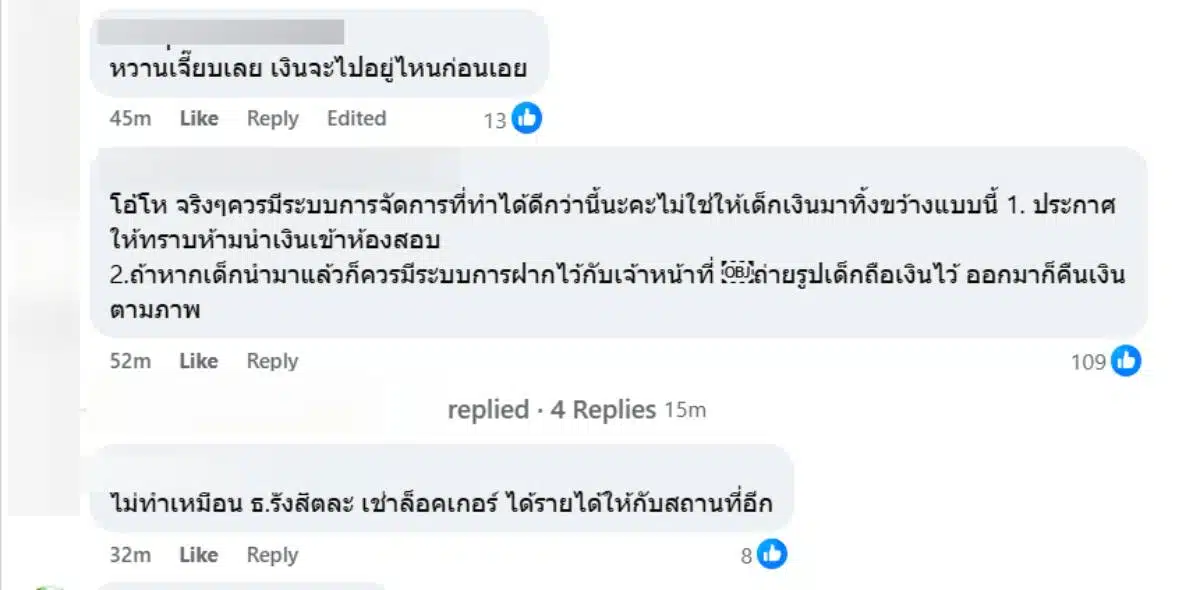Screen dimensions: 1200x590
Task: View edit history via Edited label
Action: (356, 118)
